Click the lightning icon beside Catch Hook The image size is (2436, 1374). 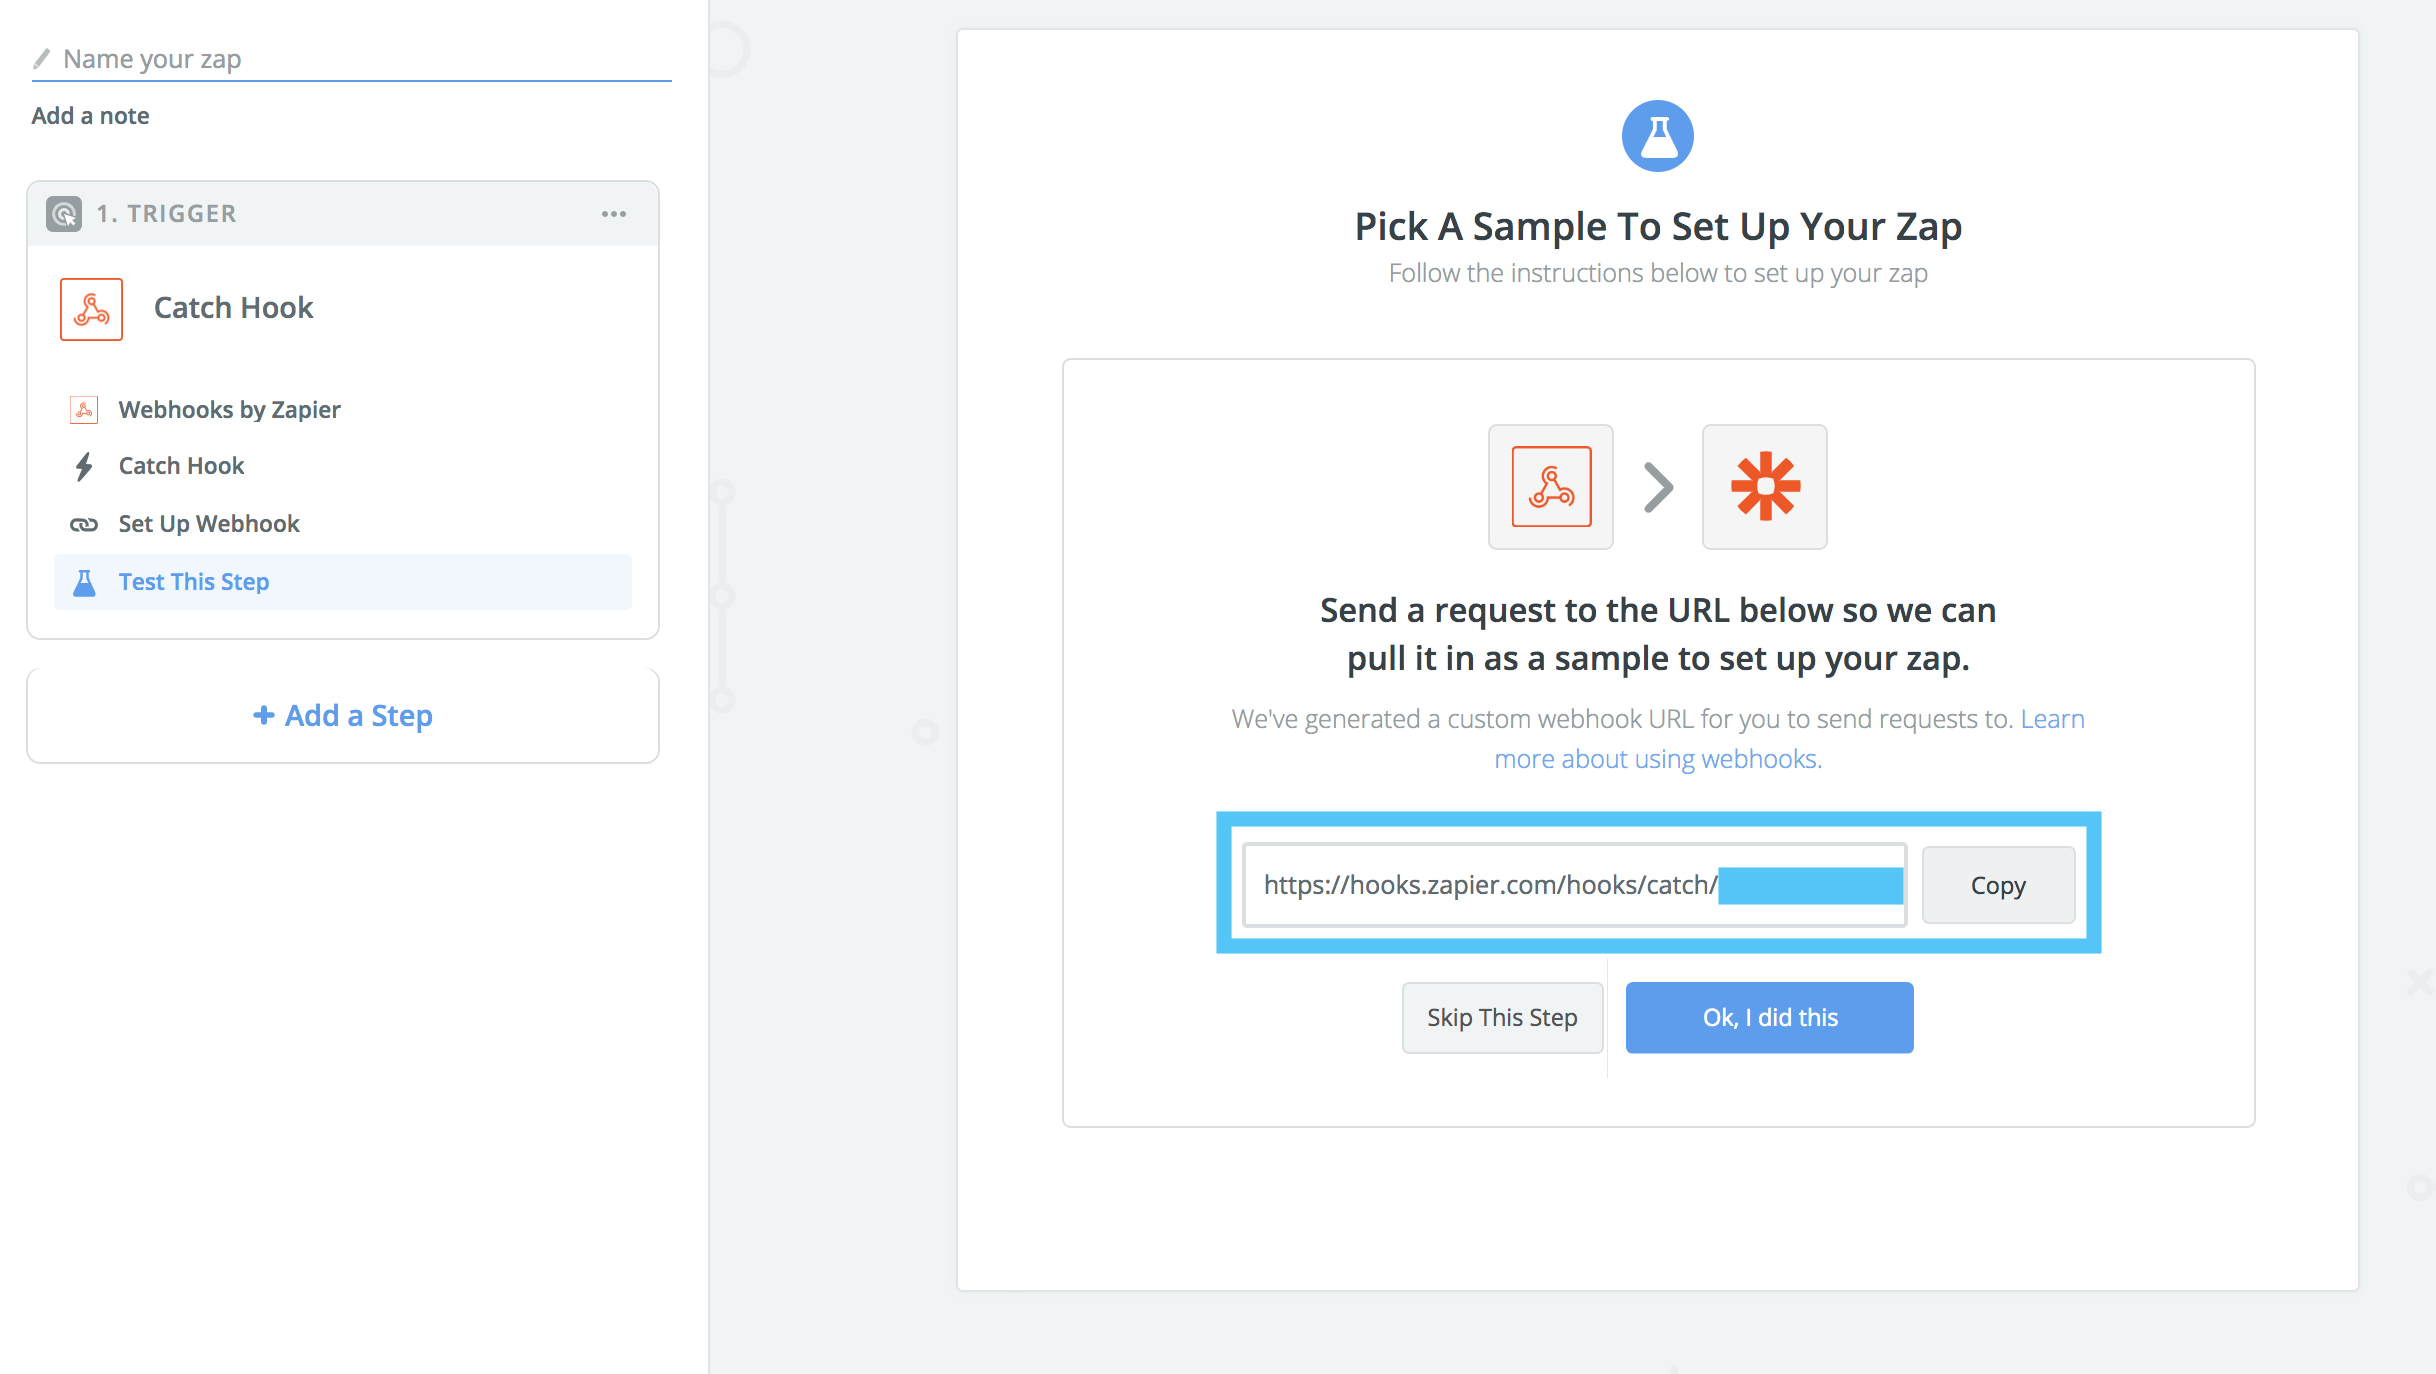click(84, 465)
